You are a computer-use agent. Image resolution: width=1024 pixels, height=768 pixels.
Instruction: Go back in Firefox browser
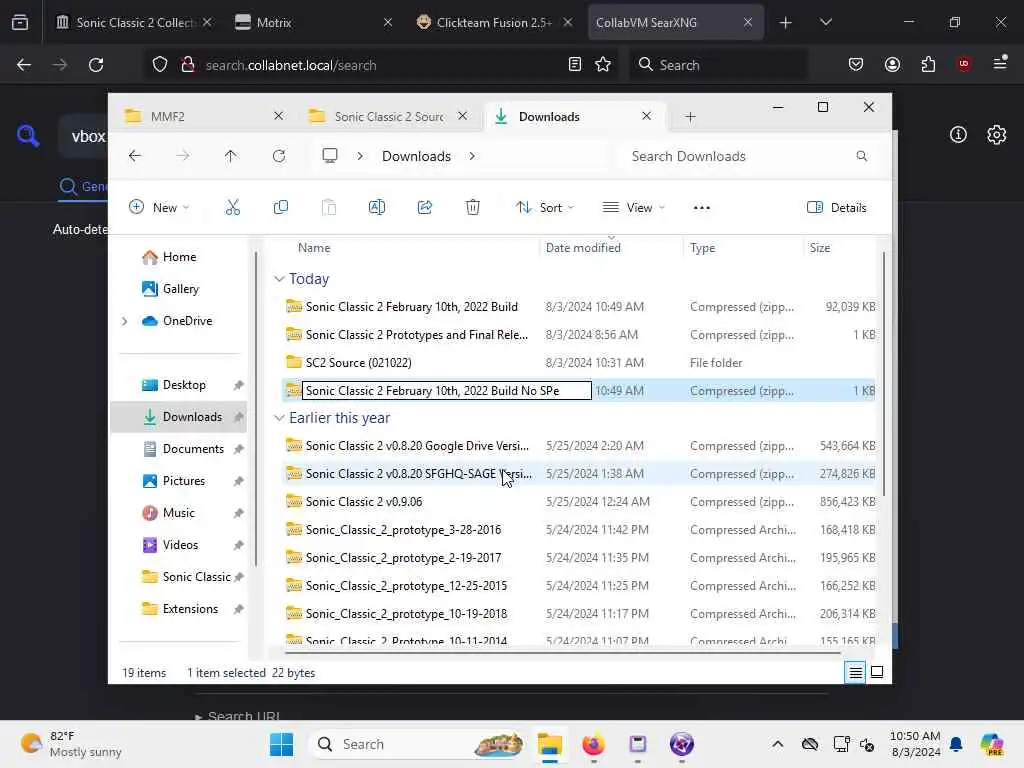(24, 65)
